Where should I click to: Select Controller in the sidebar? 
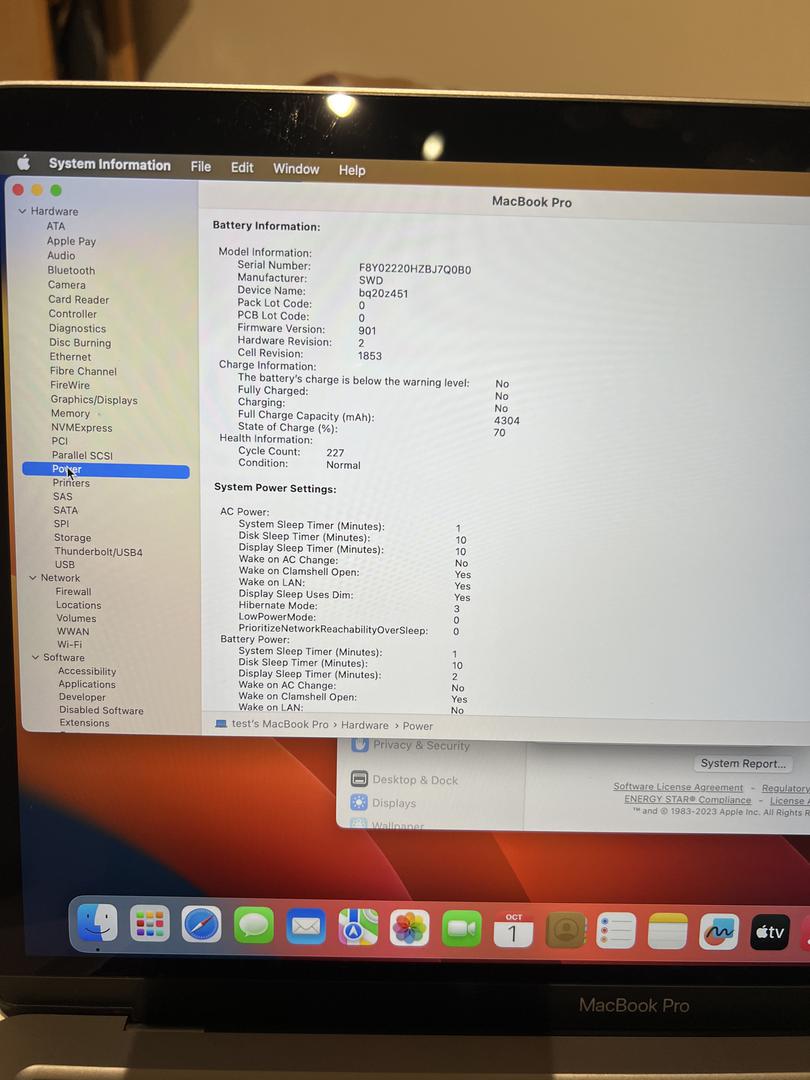pos(72,314)
